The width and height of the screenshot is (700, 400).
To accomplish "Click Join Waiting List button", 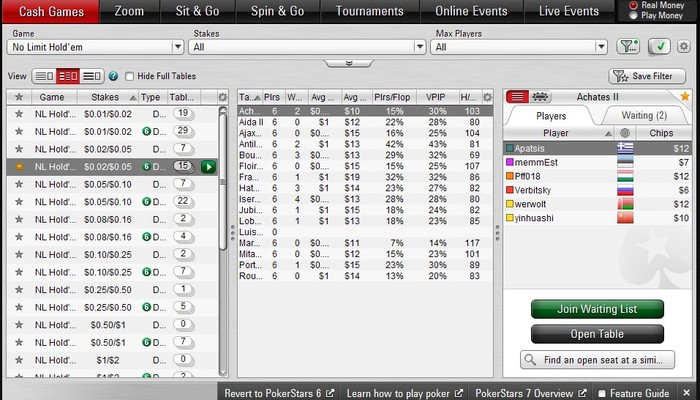I will [x=597, y=309].
